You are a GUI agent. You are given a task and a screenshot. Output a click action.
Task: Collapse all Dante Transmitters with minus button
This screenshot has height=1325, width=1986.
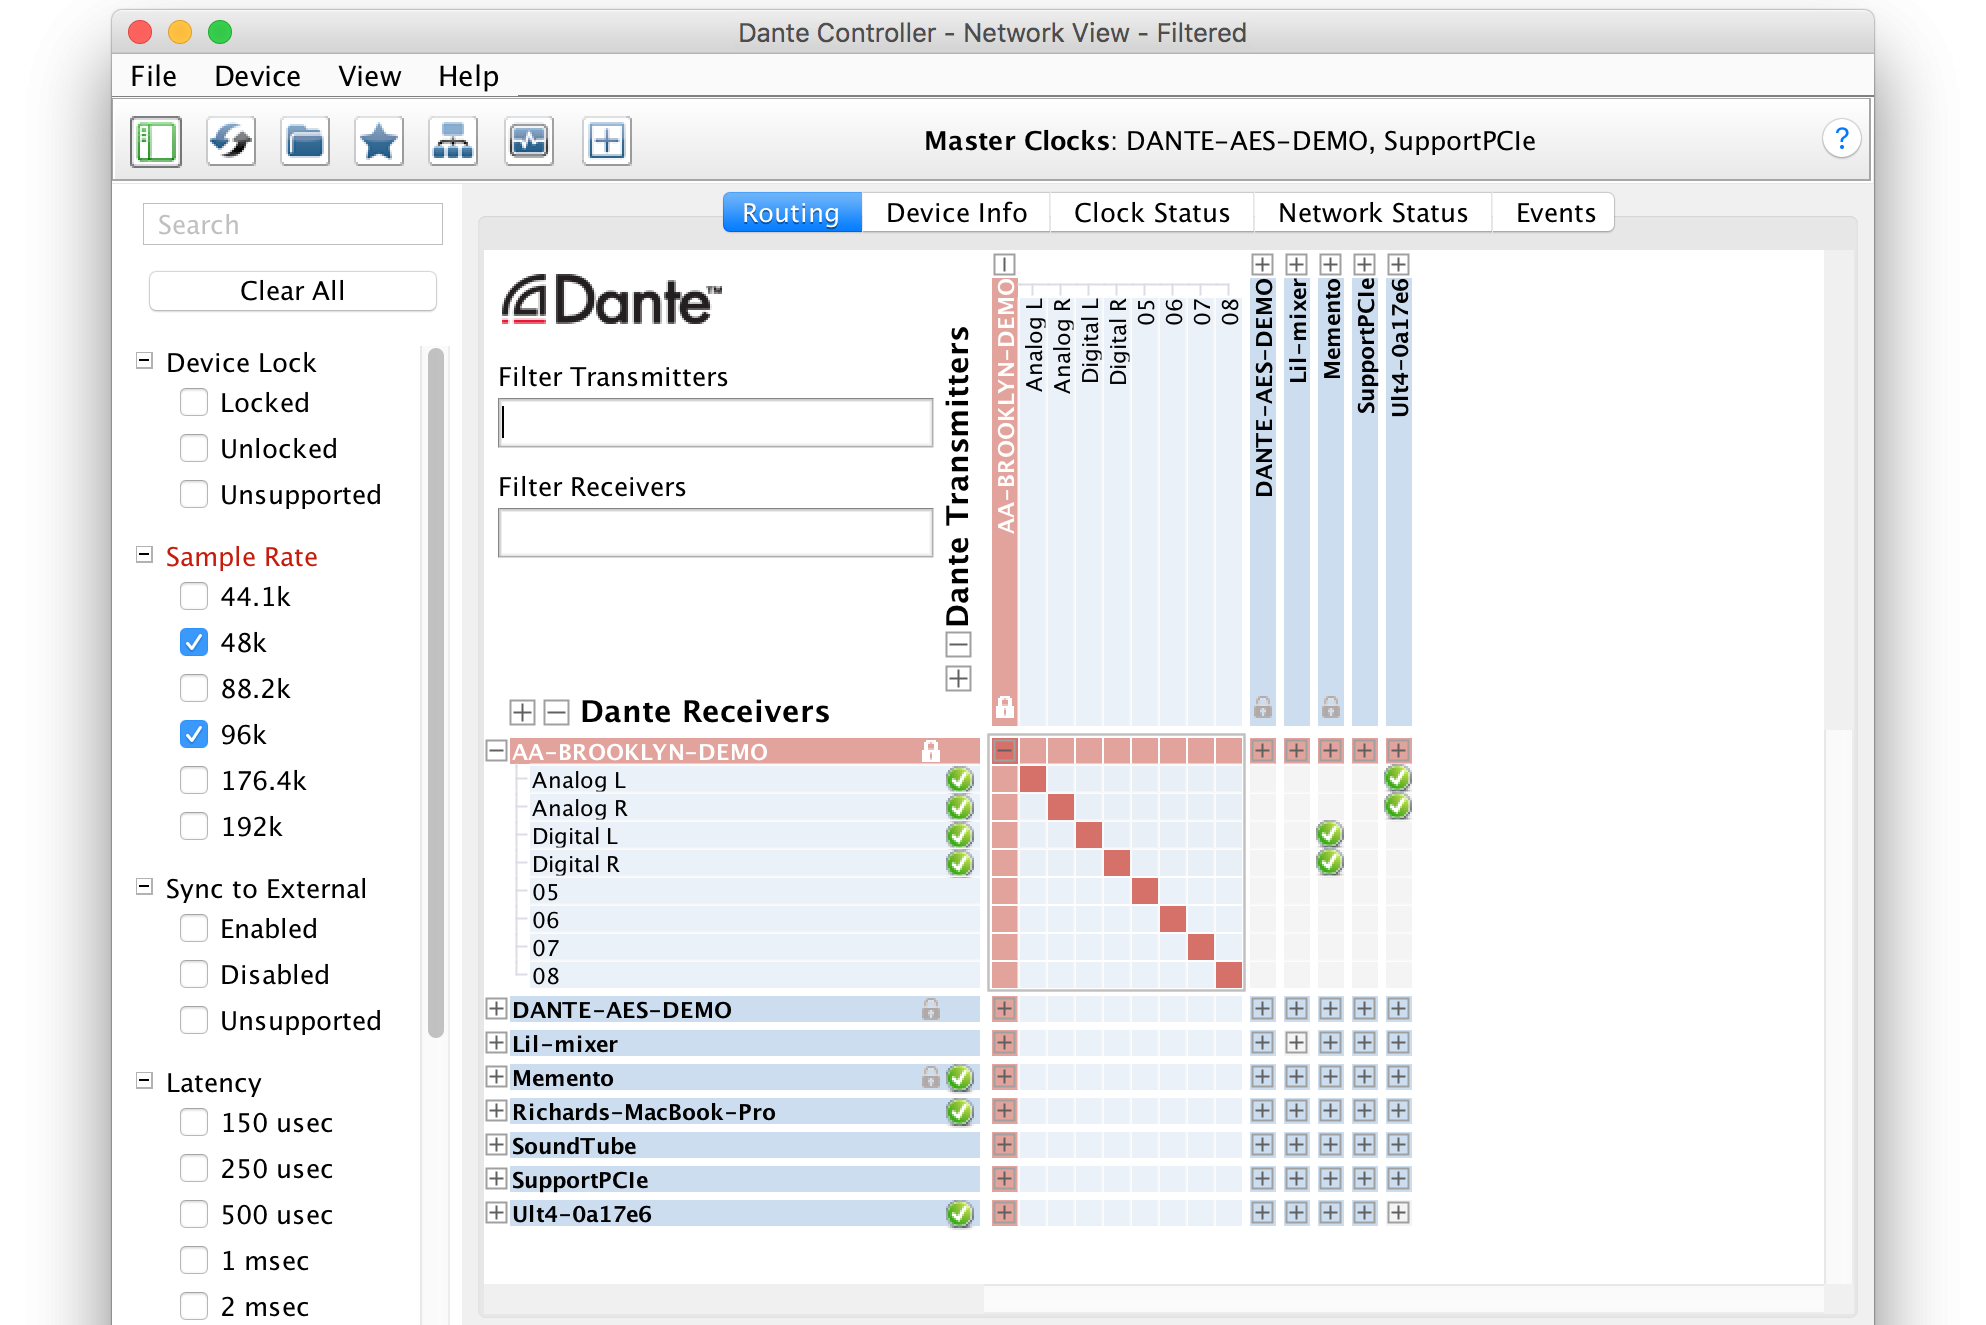point(958,645)
